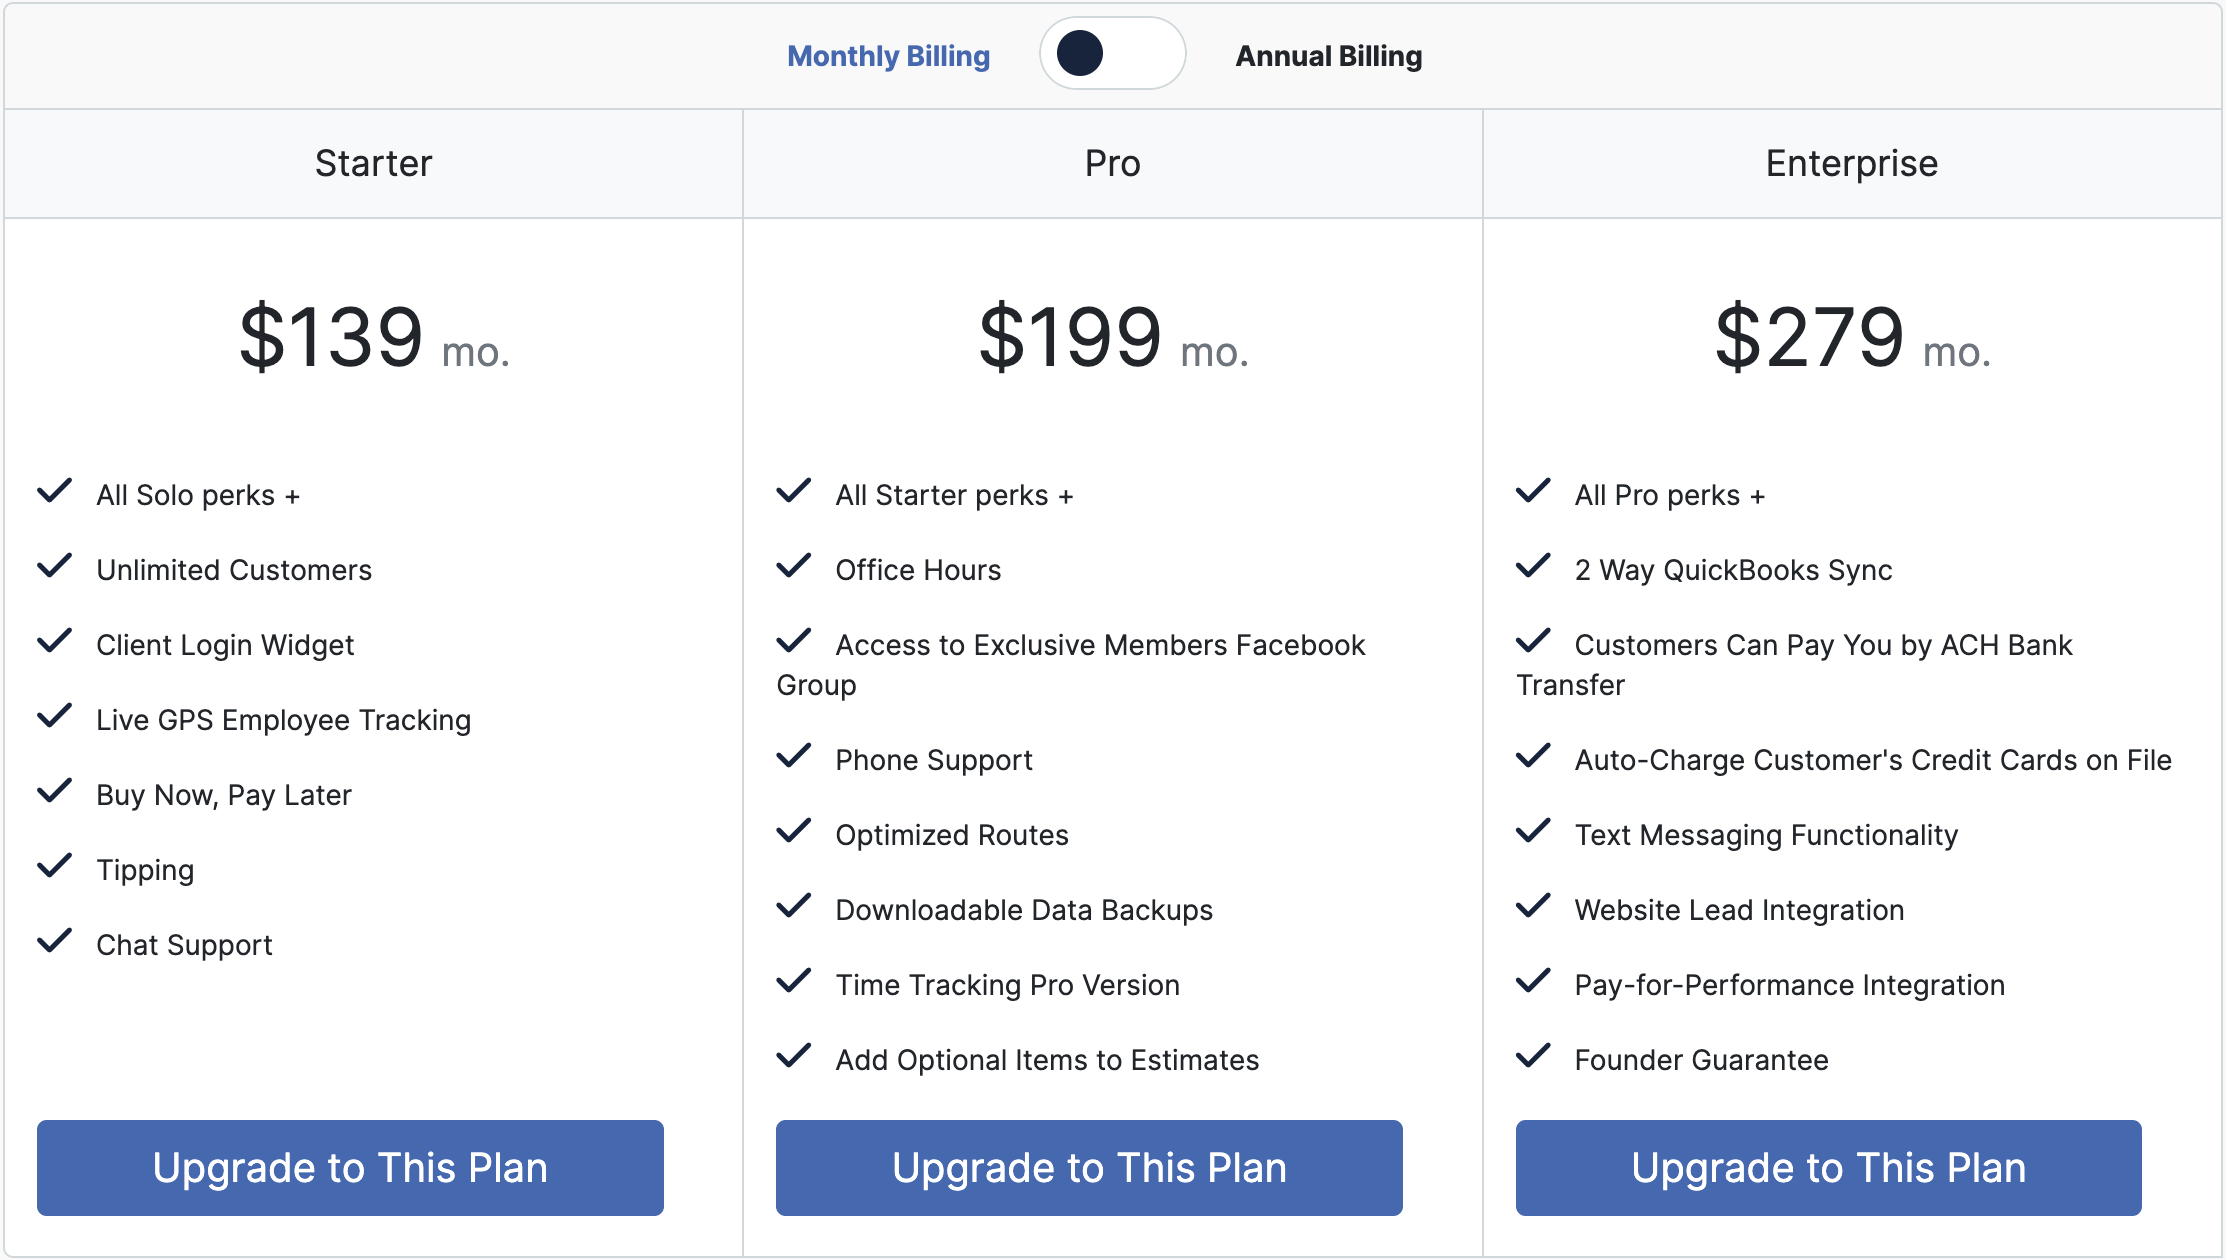Upgrade to the Pro plan
This screenshot has height=1260, width=2226.
point(1089,1167)
